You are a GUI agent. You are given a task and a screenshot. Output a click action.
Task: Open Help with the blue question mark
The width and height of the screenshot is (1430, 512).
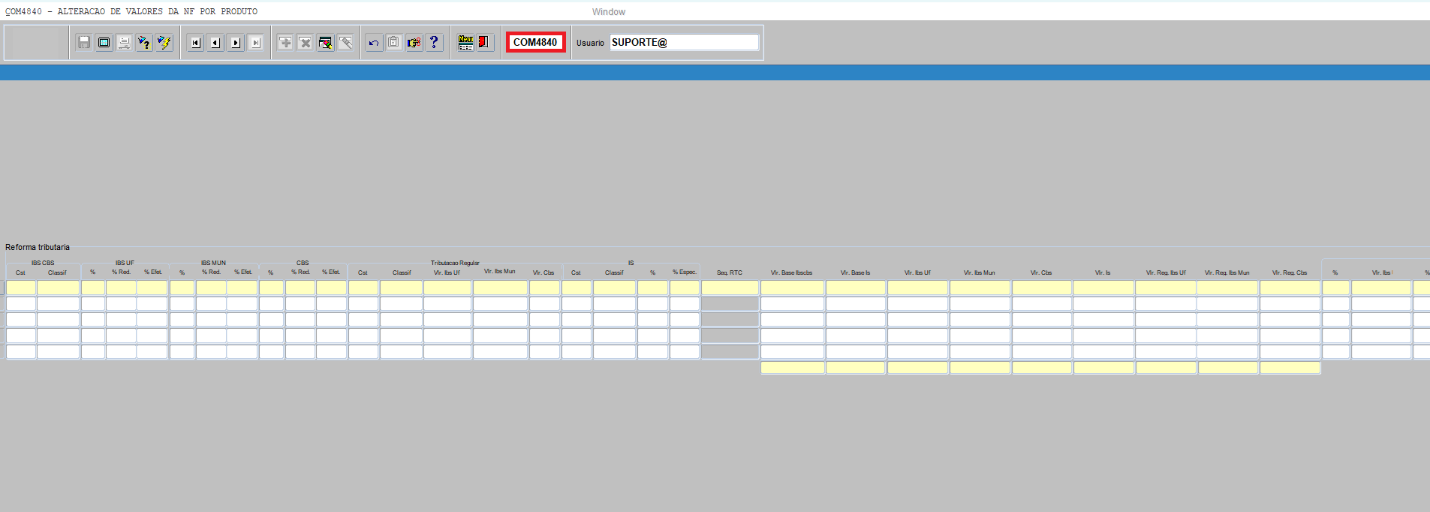point(434,43)
